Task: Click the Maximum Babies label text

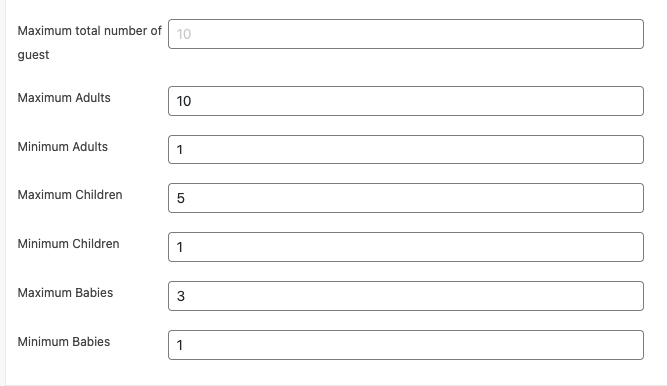Action: pyautogui.click(x=65, y=293)
